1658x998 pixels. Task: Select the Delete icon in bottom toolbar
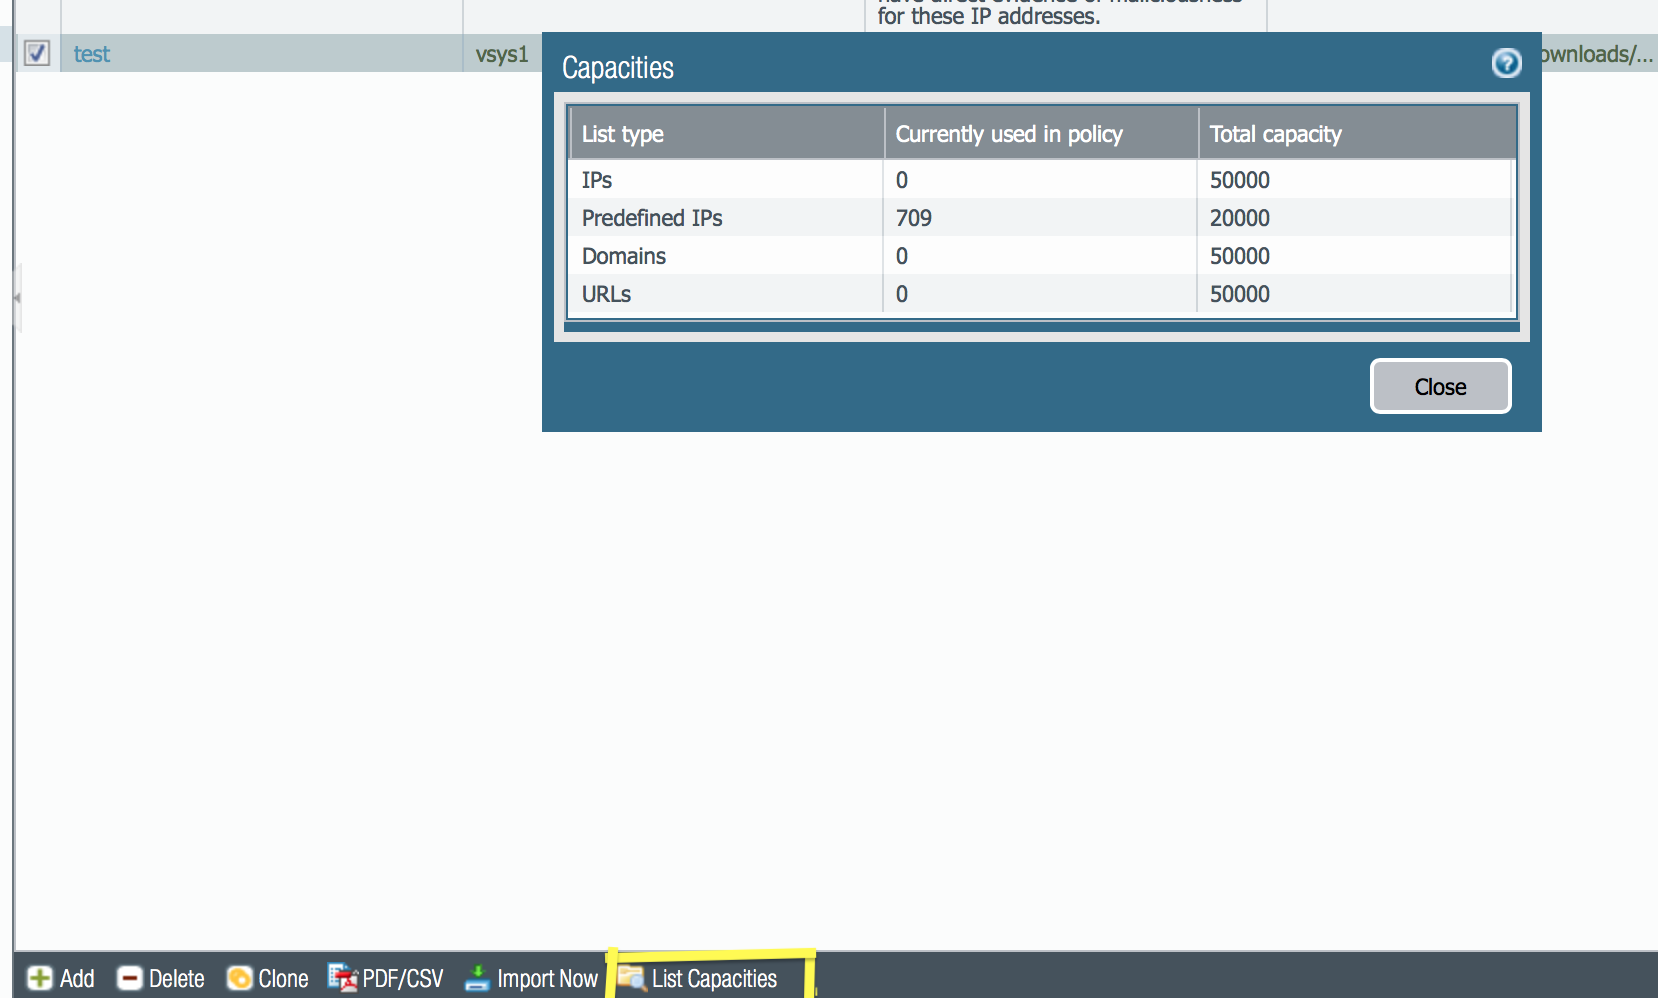point(130,979)
